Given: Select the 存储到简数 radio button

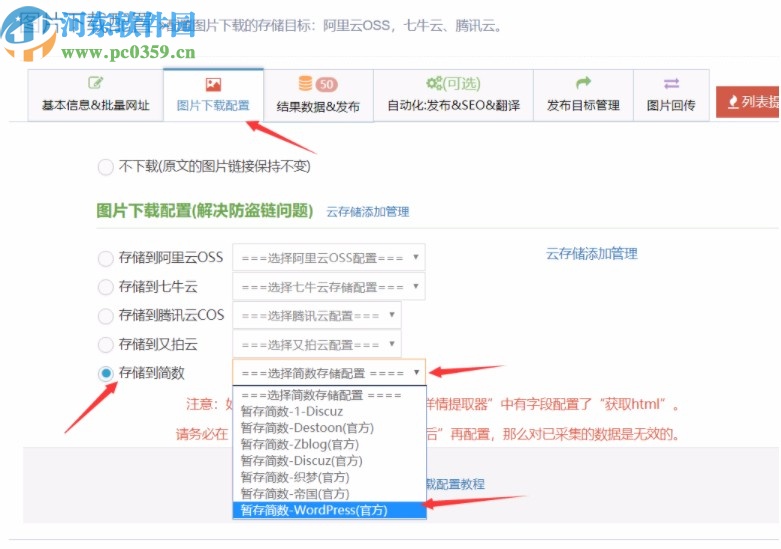Looking at the screenshot, I should [x=106, y=373].
